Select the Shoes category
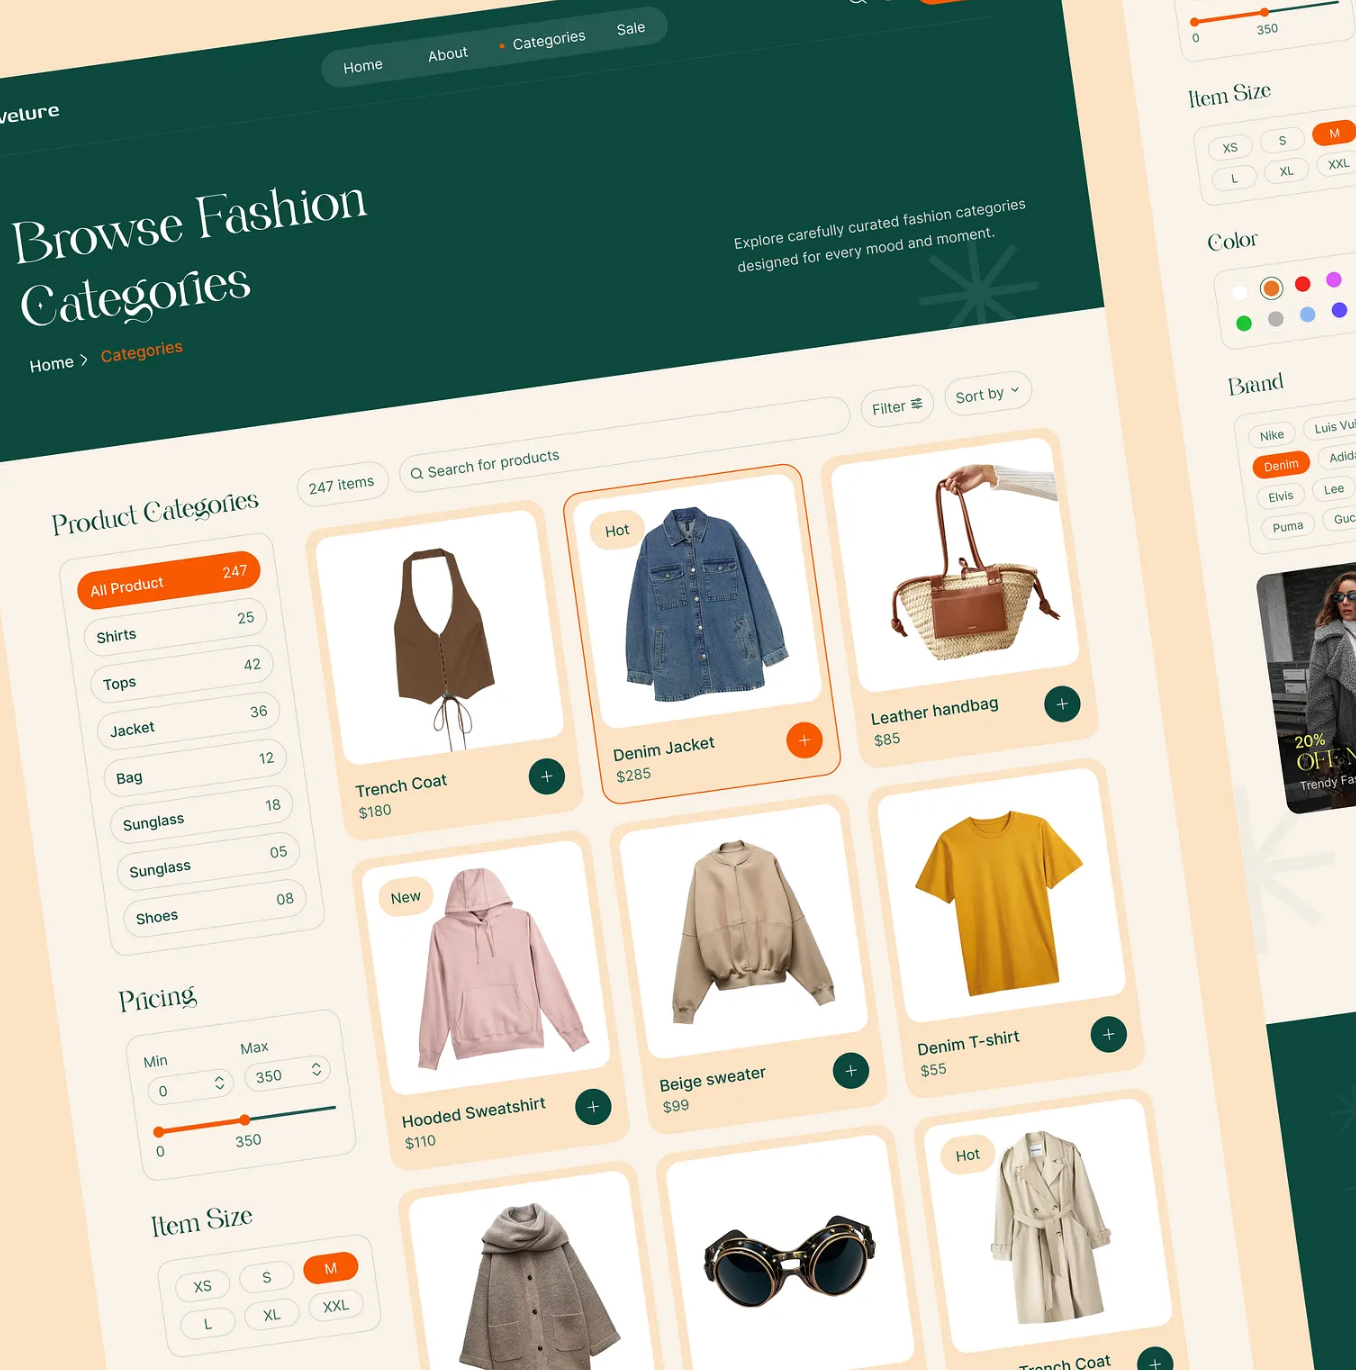 (215, 907)
